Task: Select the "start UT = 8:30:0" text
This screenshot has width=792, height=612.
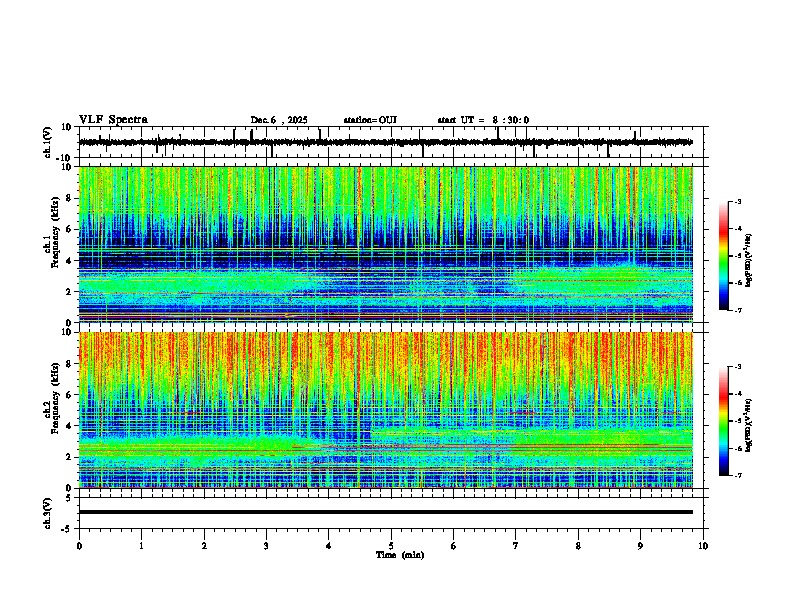Action: click(x=483, y=120)
